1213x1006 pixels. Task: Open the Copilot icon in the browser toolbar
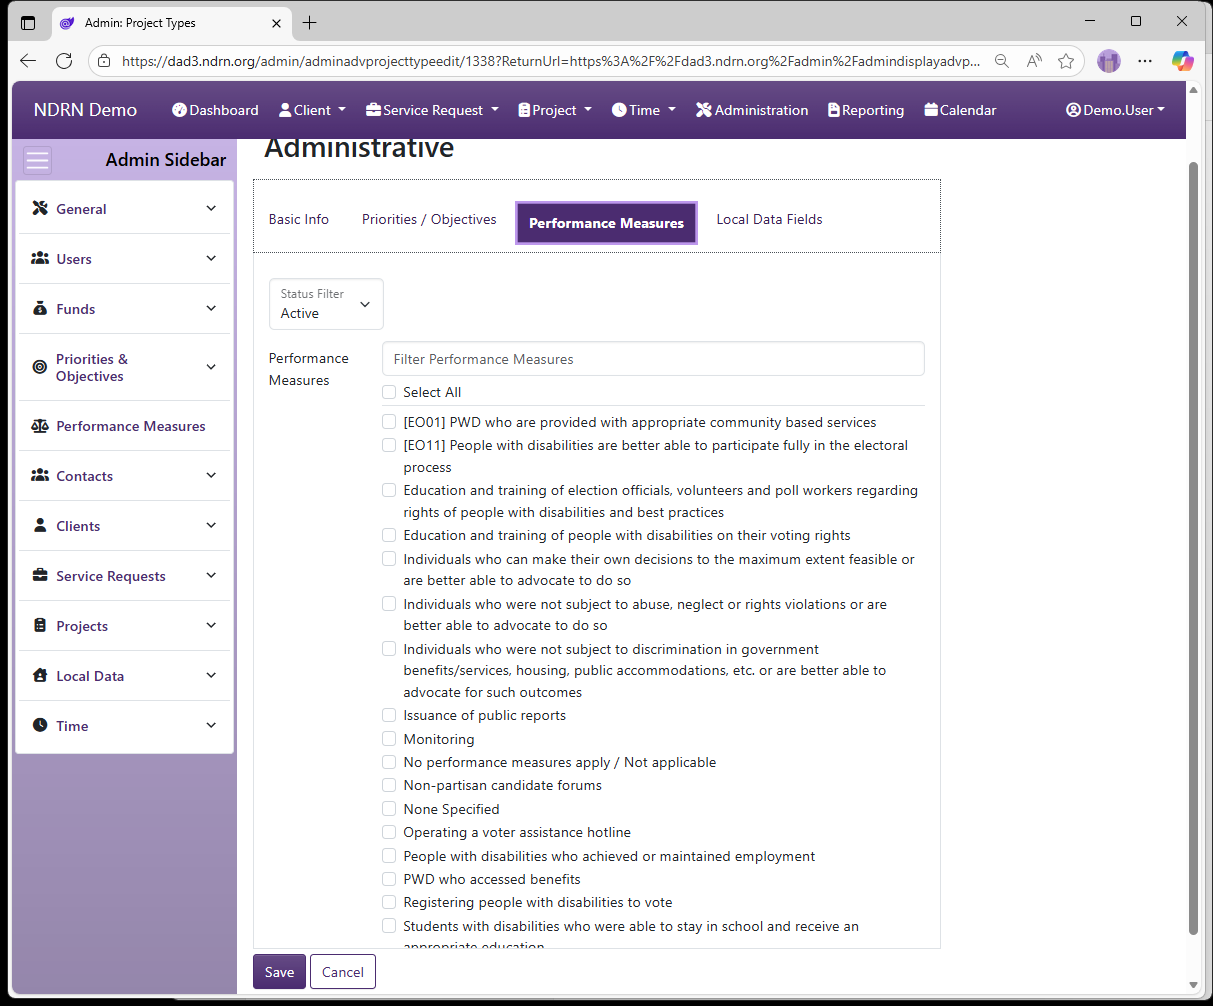1183,61
